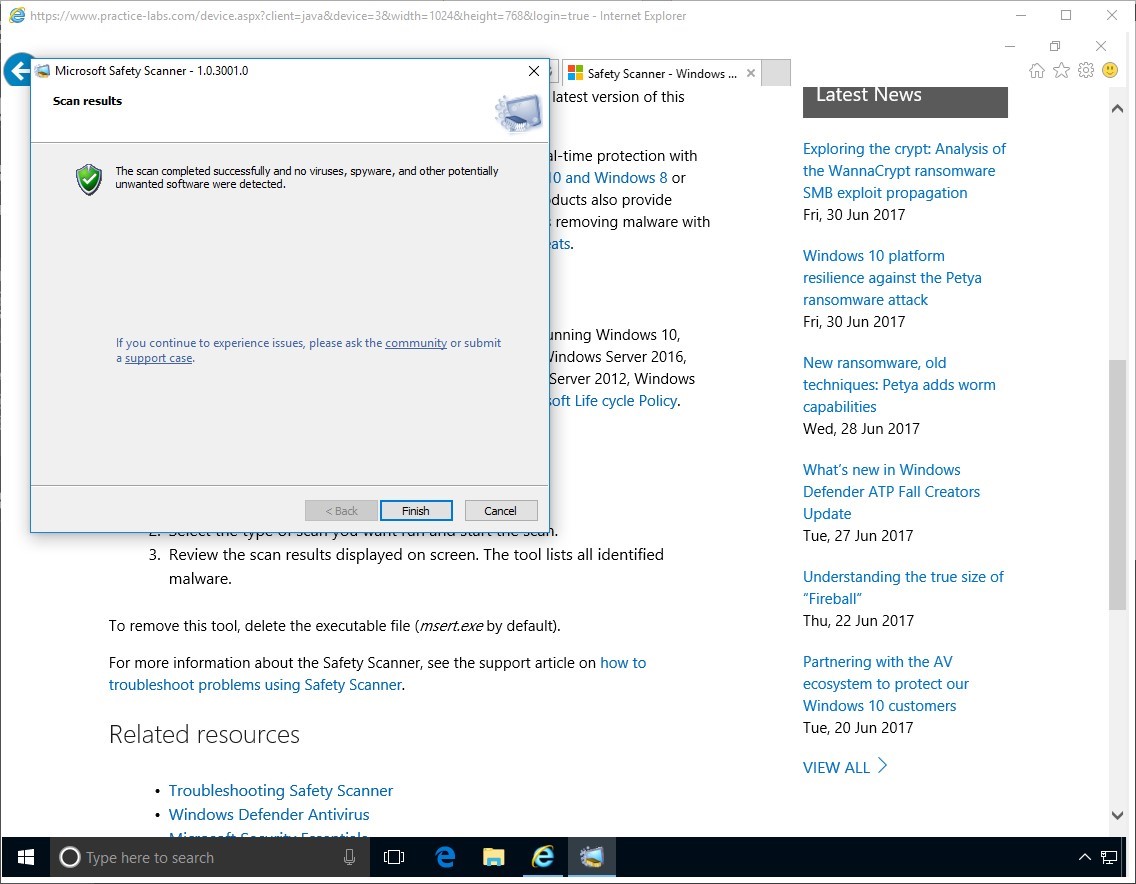Click the page scrollbar up arrow
Viewport: 1136px width, 884px height.
pos(1117,109)
